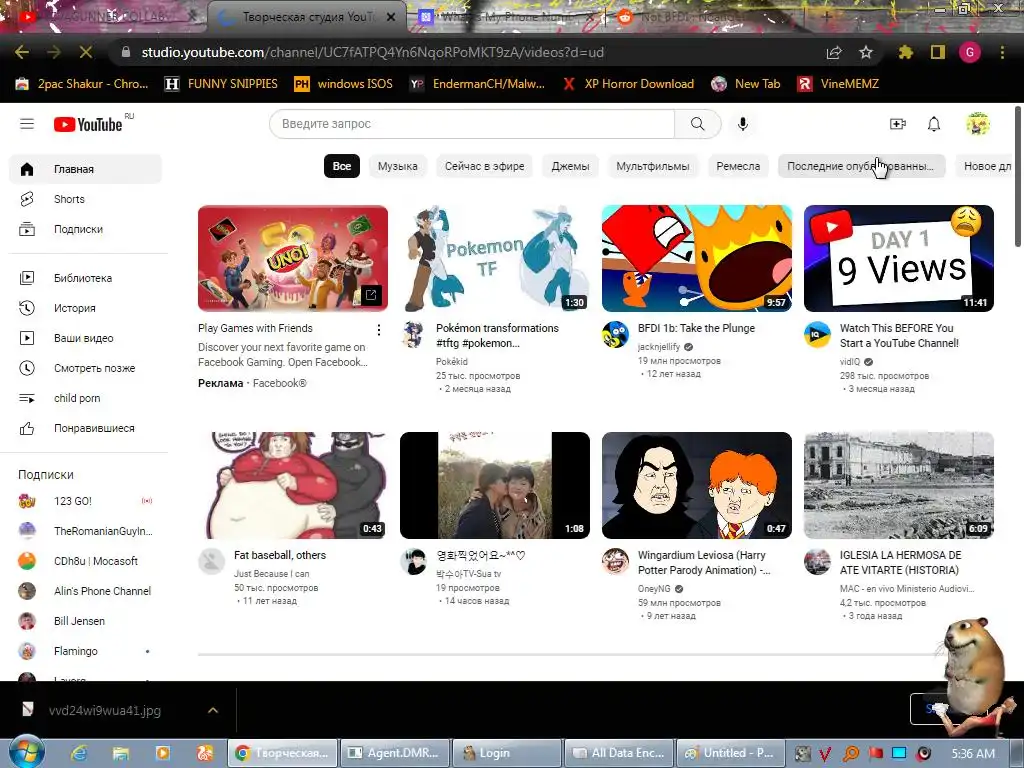The width and height of the screenshot is (1024, 768).
Task: Open Подписки in sidebar
Action: point(86,229)
